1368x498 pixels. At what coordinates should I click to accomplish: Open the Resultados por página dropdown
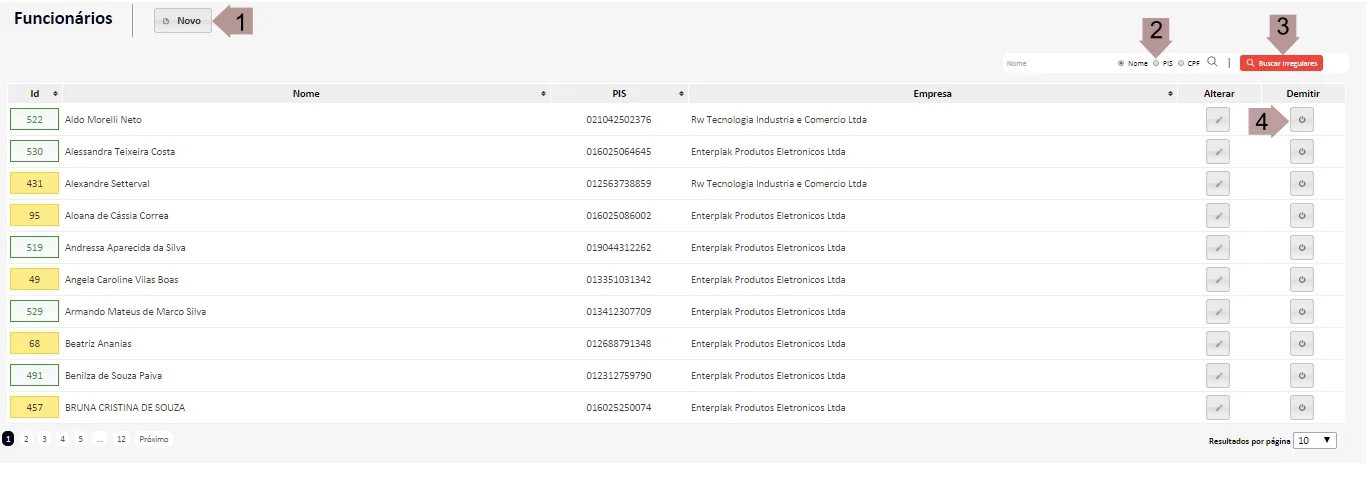click(1314, 440)
